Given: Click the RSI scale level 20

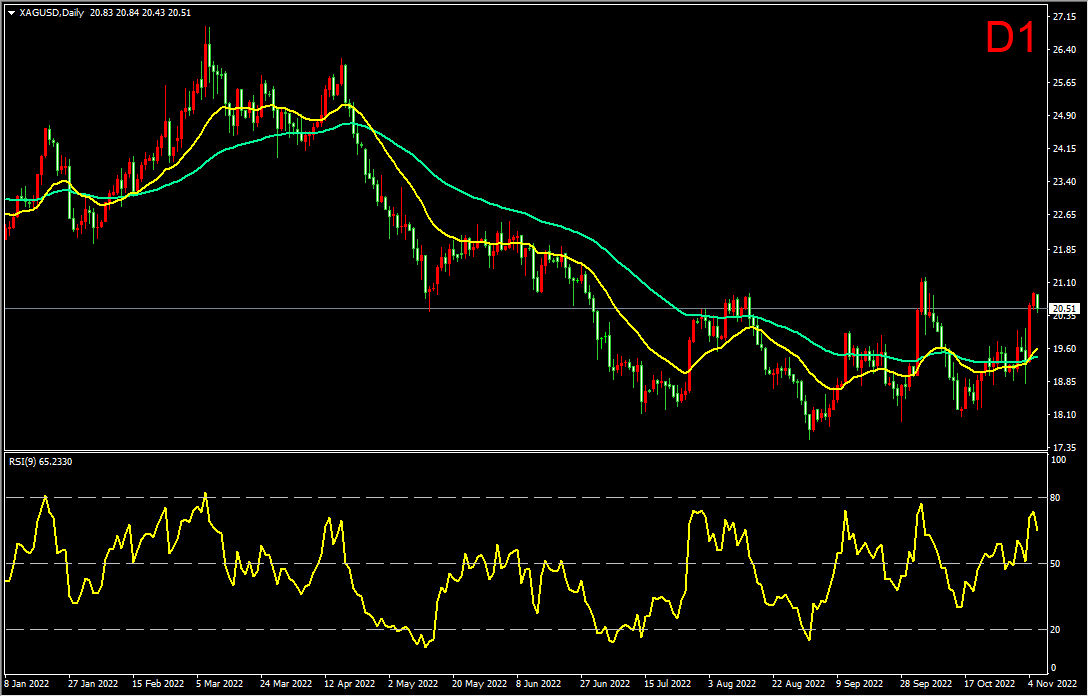Looking at the screenshot, I should tap(1056, 630).
